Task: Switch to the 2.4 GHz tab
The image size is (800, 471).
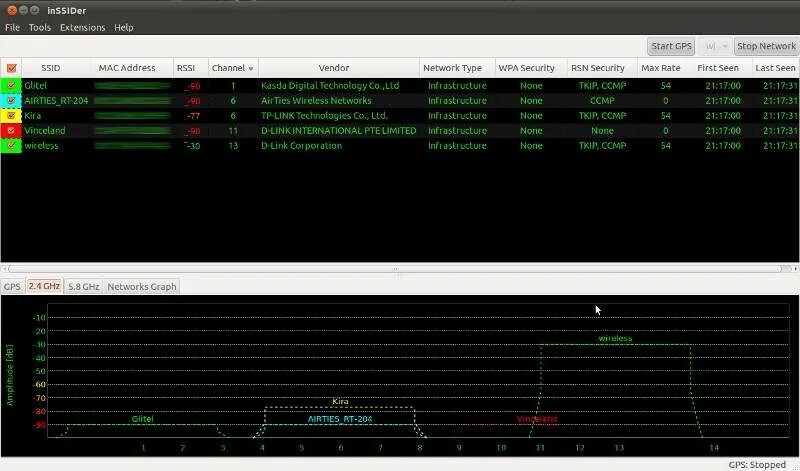Action: click(x=44, y=286)
